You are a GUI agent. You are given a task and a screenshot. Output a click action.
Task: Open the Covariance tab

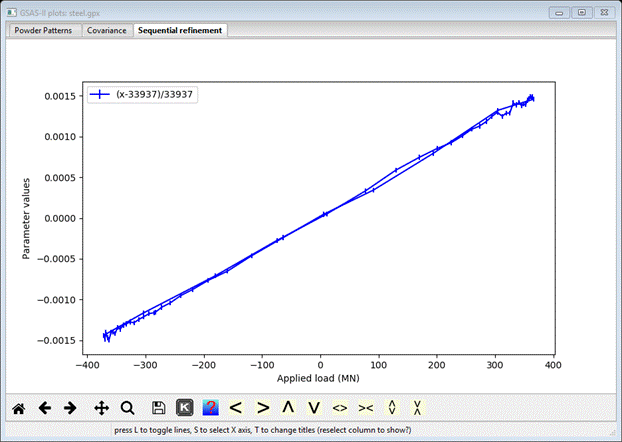coord(106,31)
